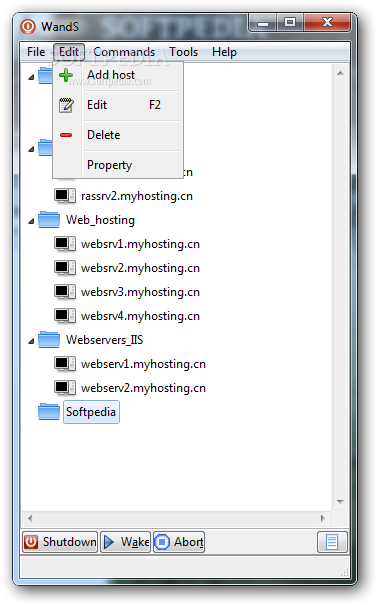Collapse the second folder tree node
The width and height of the screenshot is (378, 606).
tap(31, 149)
